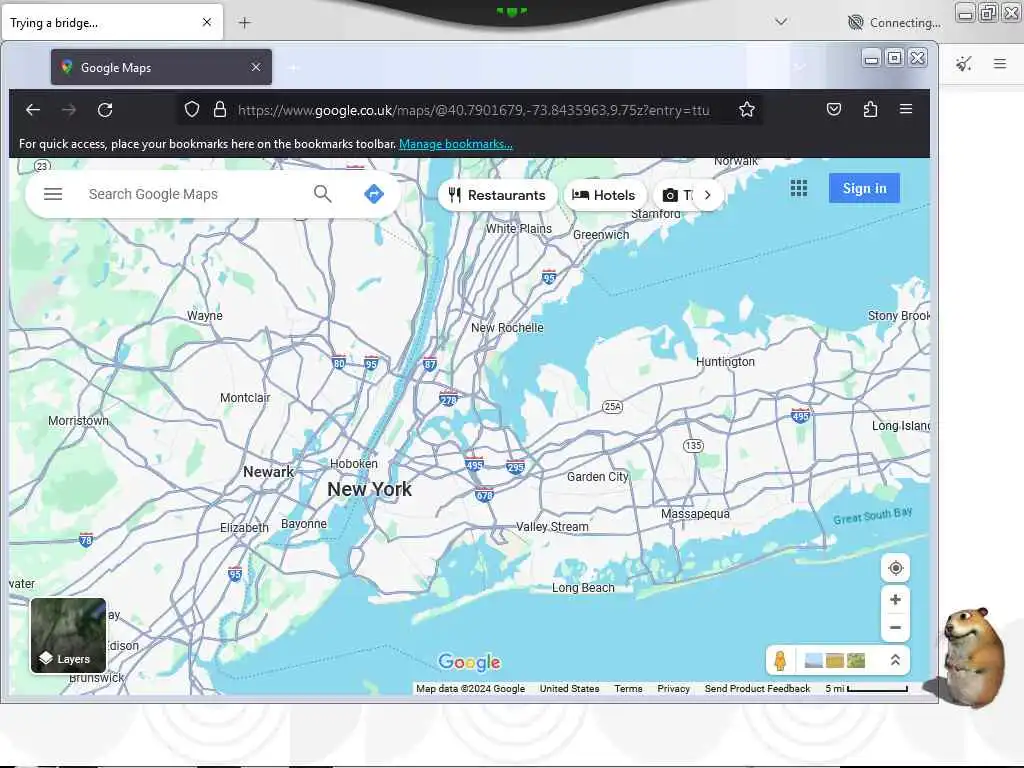Image resolution: width=1024 pixels, height=768 pixels.
Task: Open the Privacy link in map footer
Action: [x=673, y=688]
